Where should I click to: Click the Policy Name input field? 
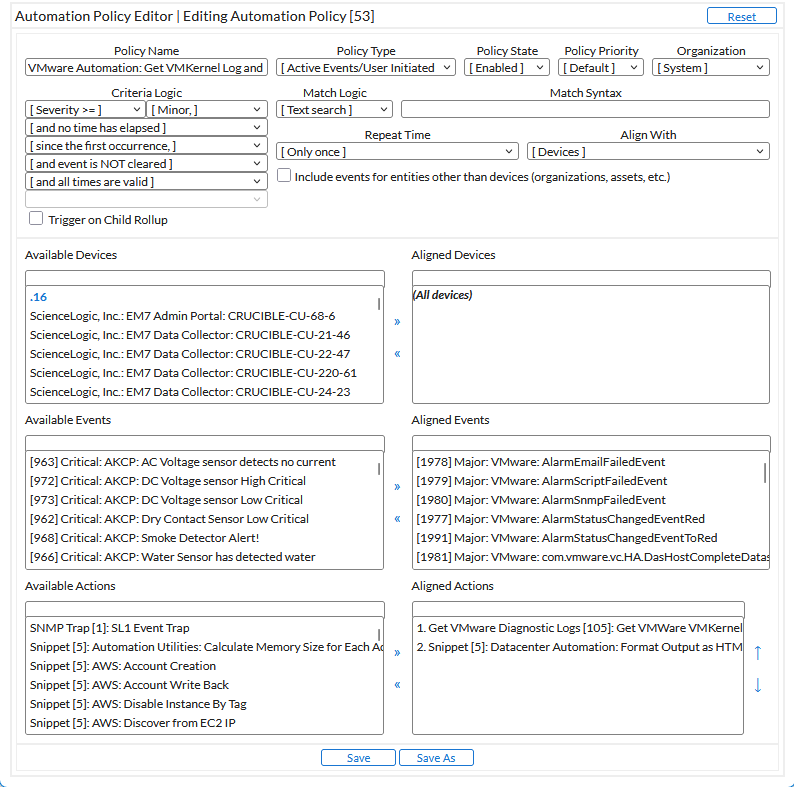146,67
